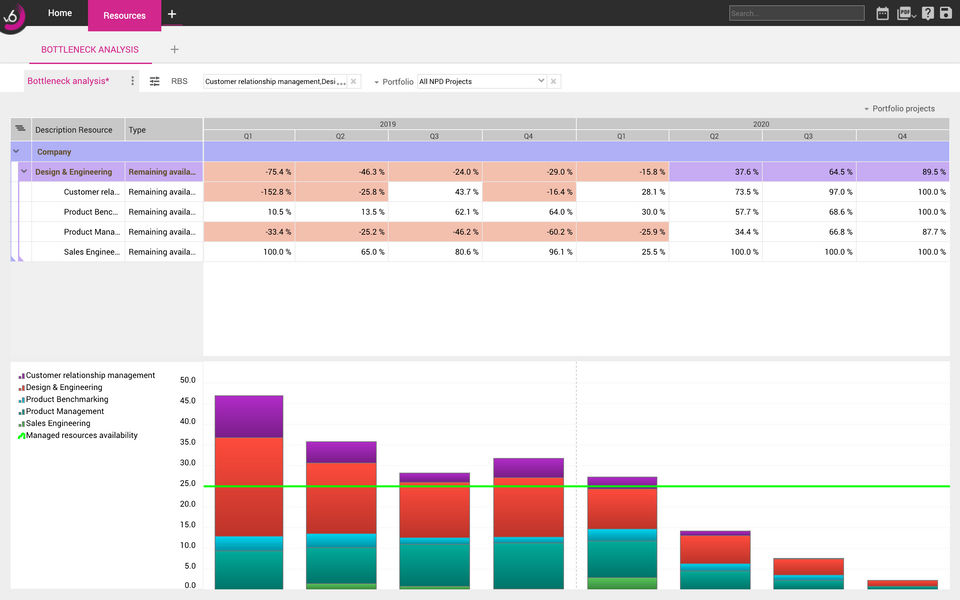Click the application logo in top-left corner

(x=14, y=16)
